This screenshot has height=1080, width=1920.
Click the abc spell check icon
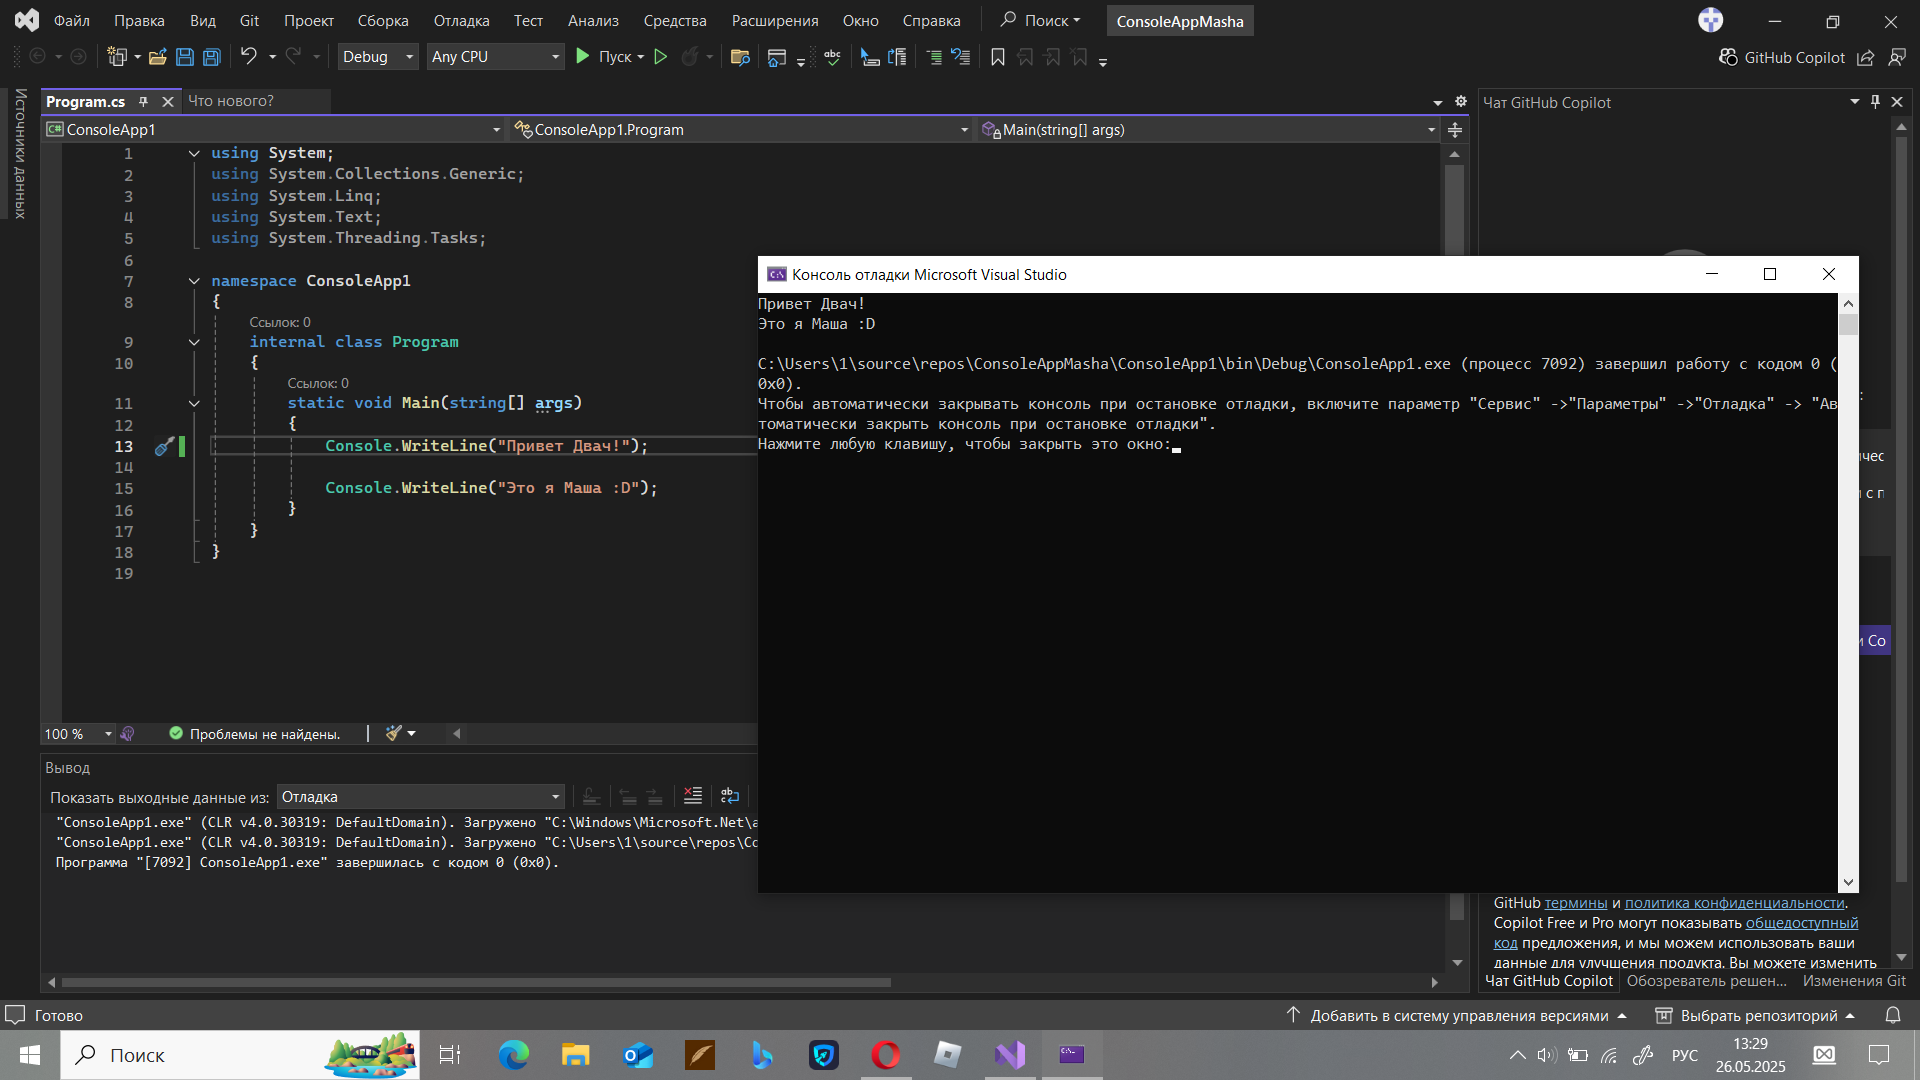pyautogui.click(x=832, y=57)
